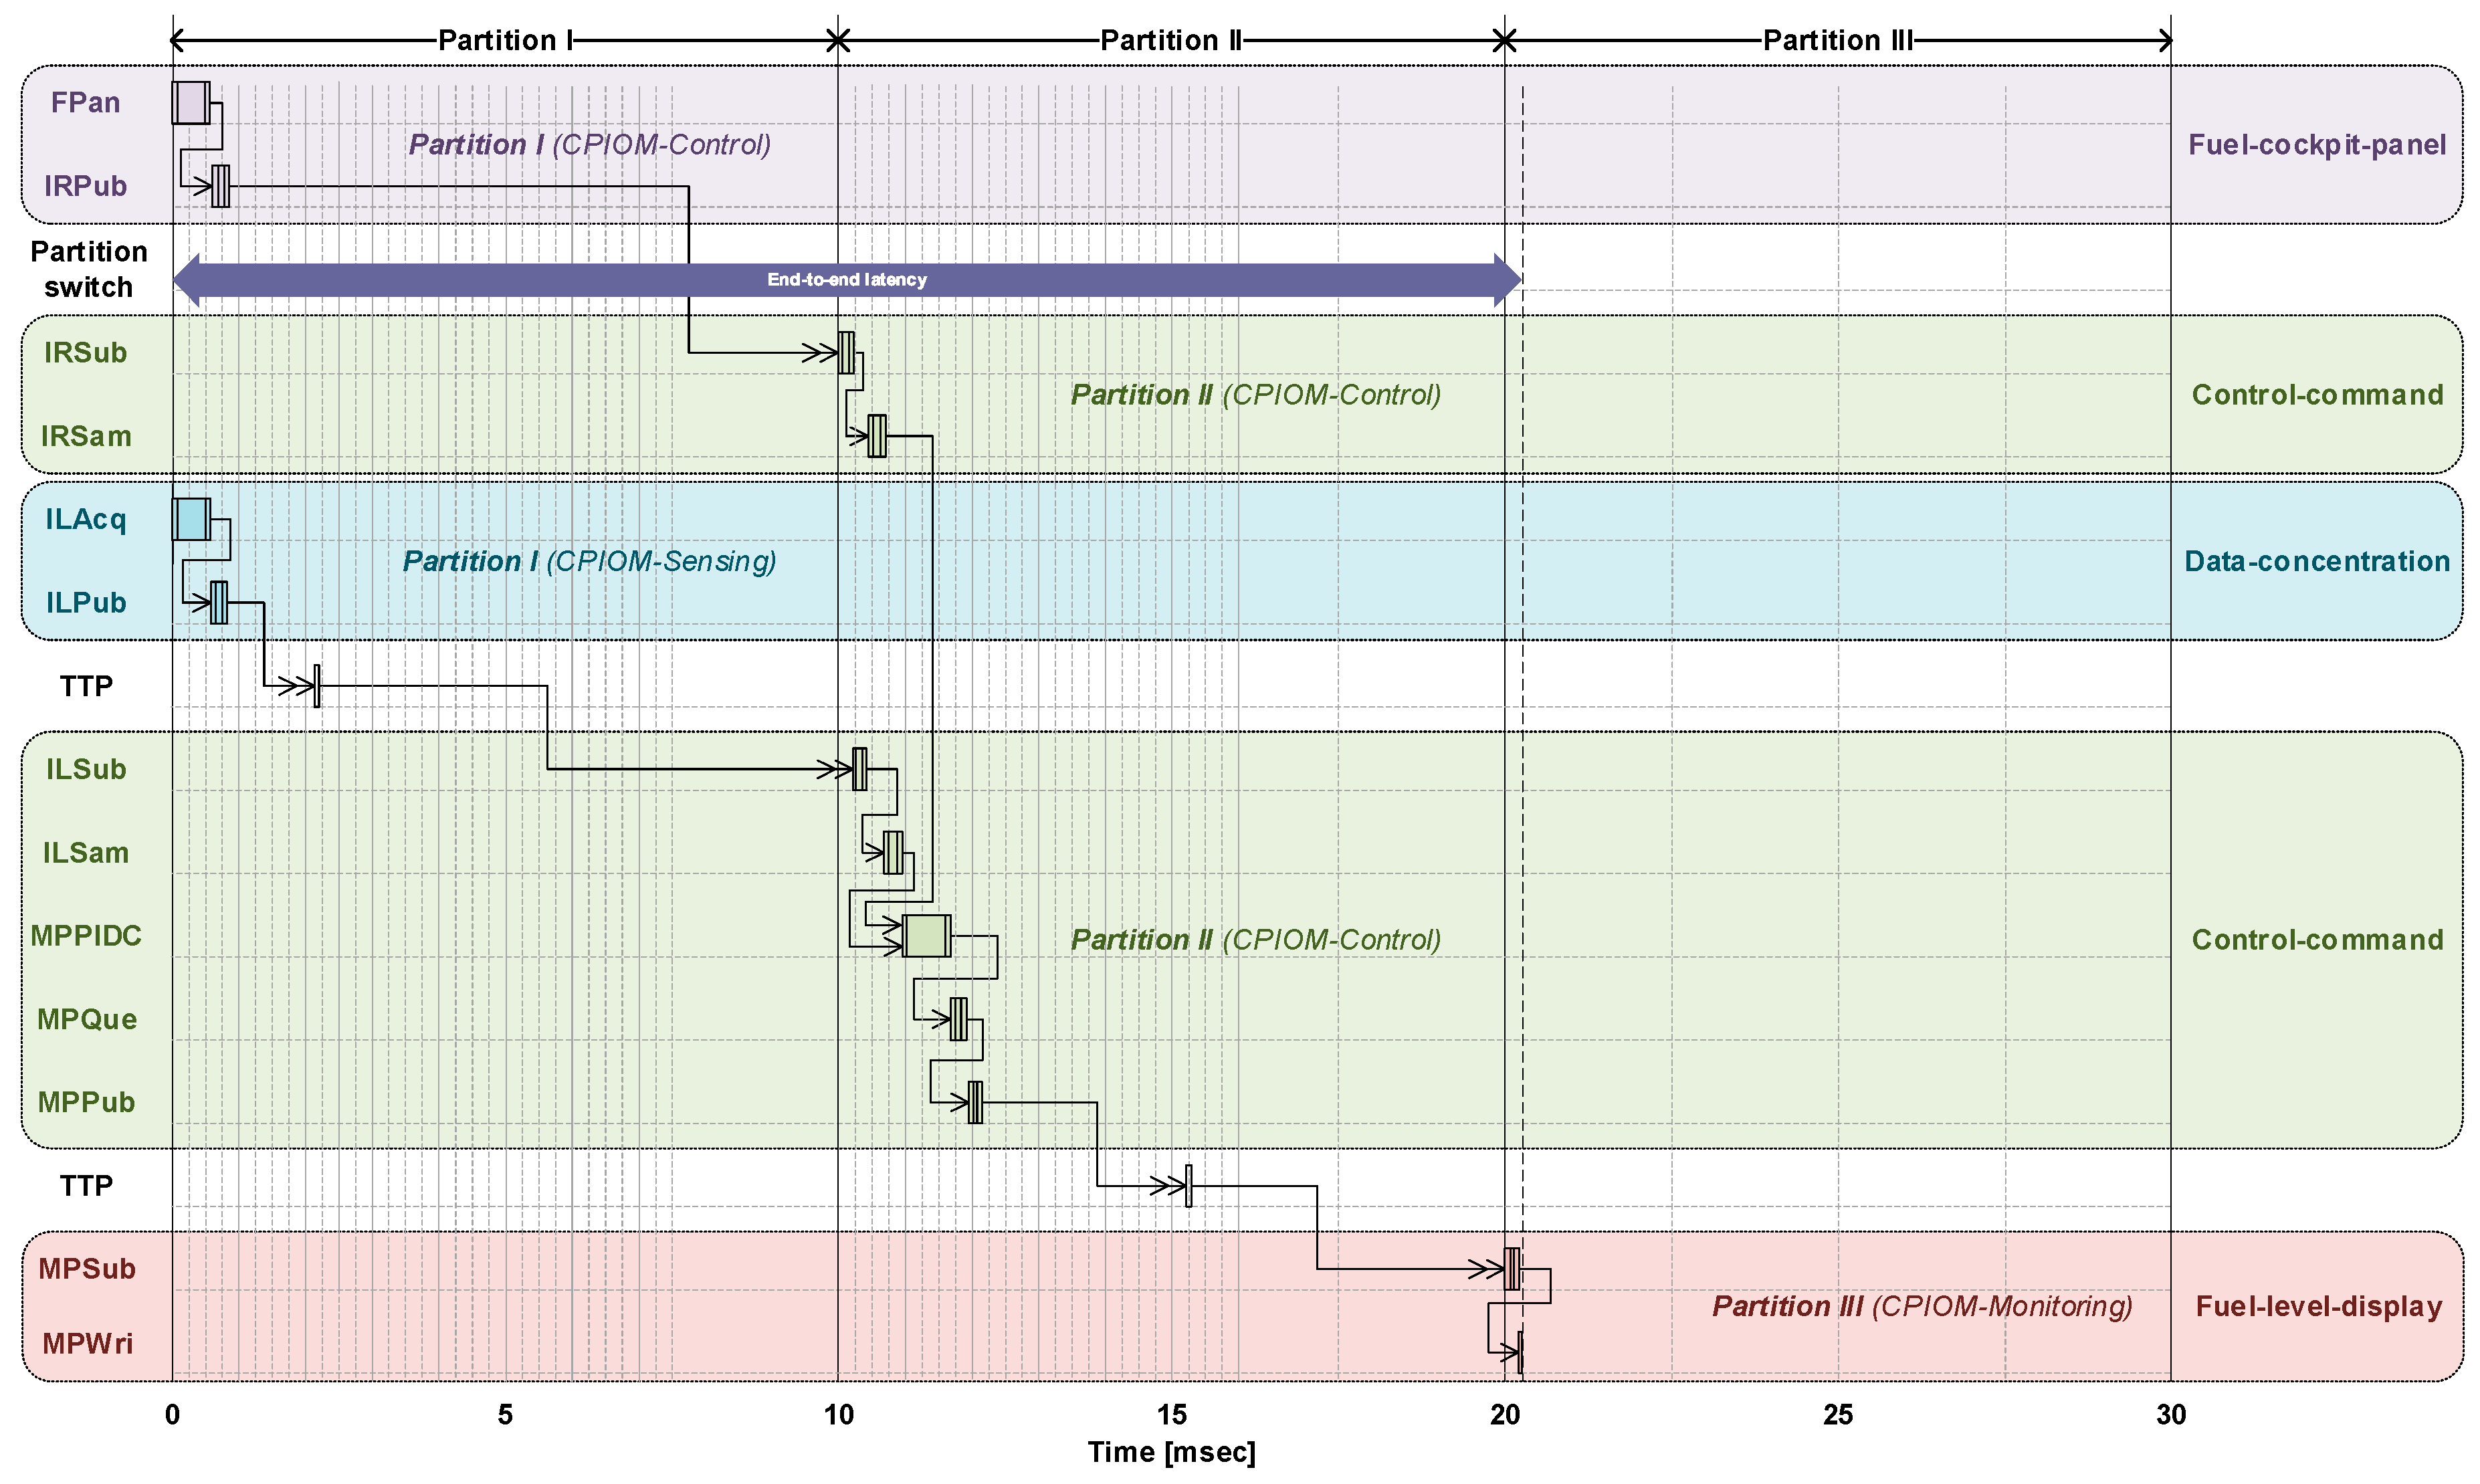Click the MPWri row label
Viewport: 2480px width, 1484px height.
(87, 1343)
